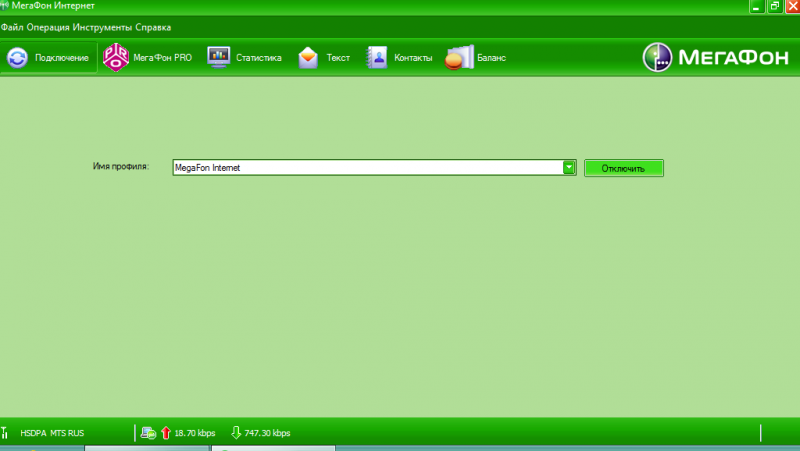Viewport: 800px width, 451px height.
Task: Open the МегаФон PRO cube icon
Action: [116, 57]
